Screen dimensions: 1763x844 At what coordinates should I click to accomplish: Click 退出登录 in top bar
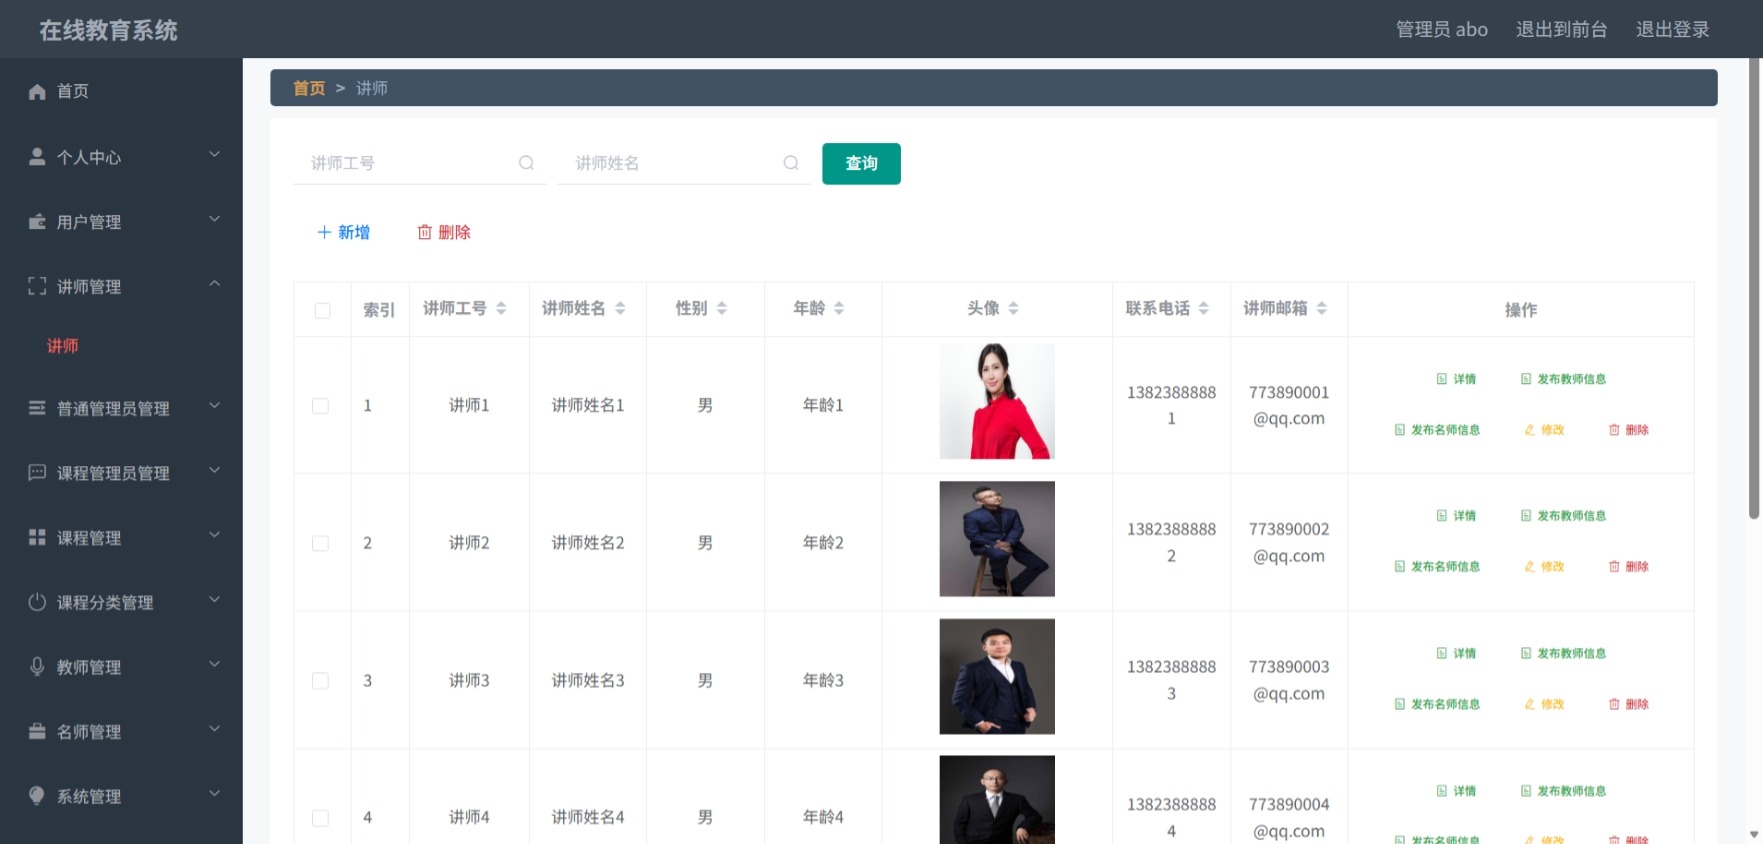point(1672,29)
